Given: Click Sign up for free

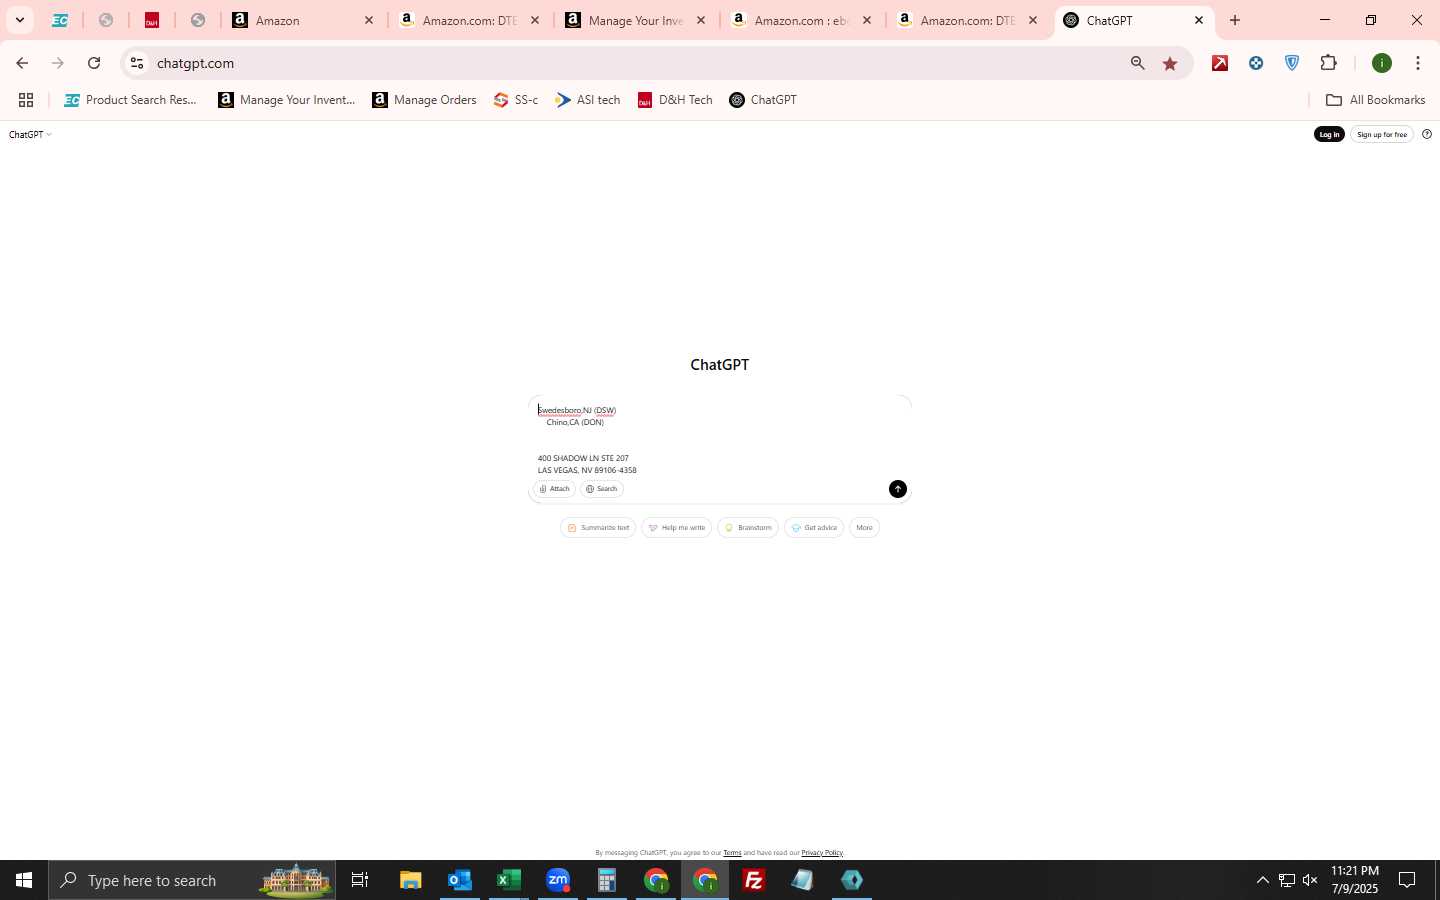Looking at the screenshot, I should pyautogui.click(x=1382, y=135).
